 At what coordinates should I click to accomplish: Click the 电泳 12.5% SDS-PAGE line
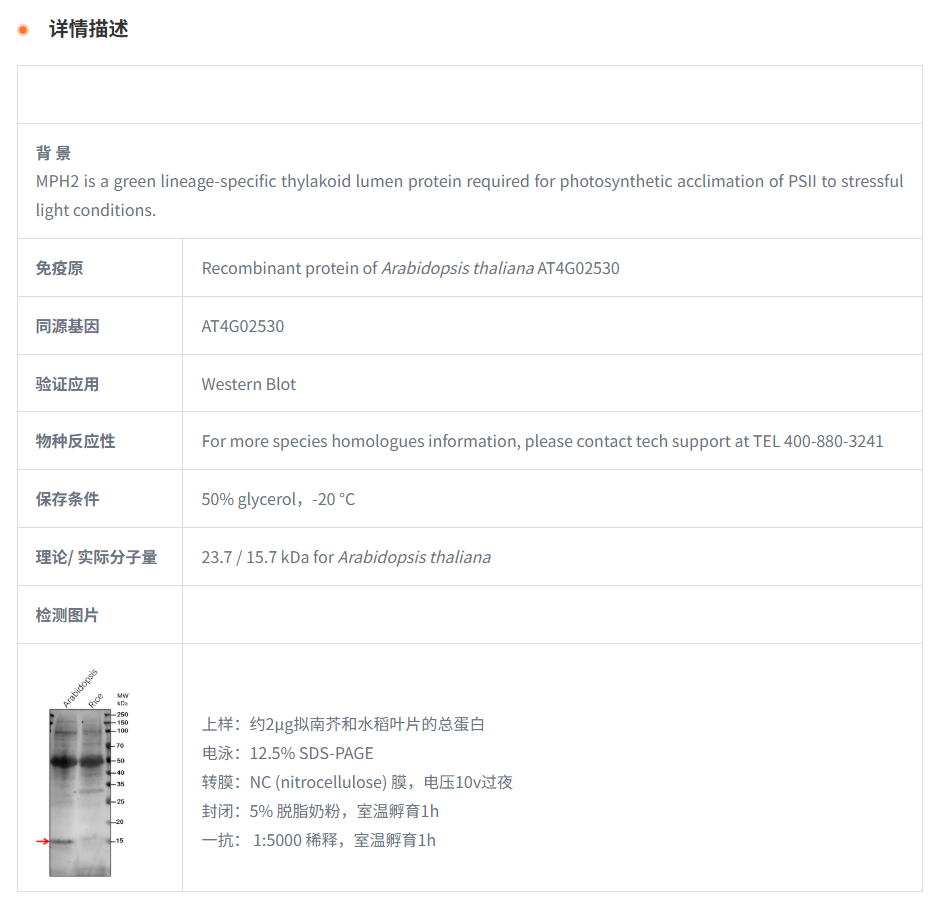pos(287,753)
